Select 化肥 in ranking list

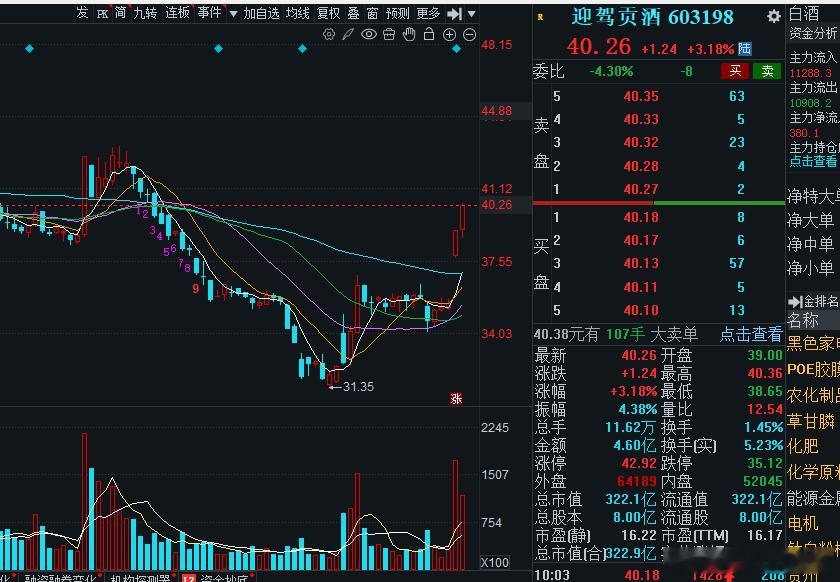point(802,446)
